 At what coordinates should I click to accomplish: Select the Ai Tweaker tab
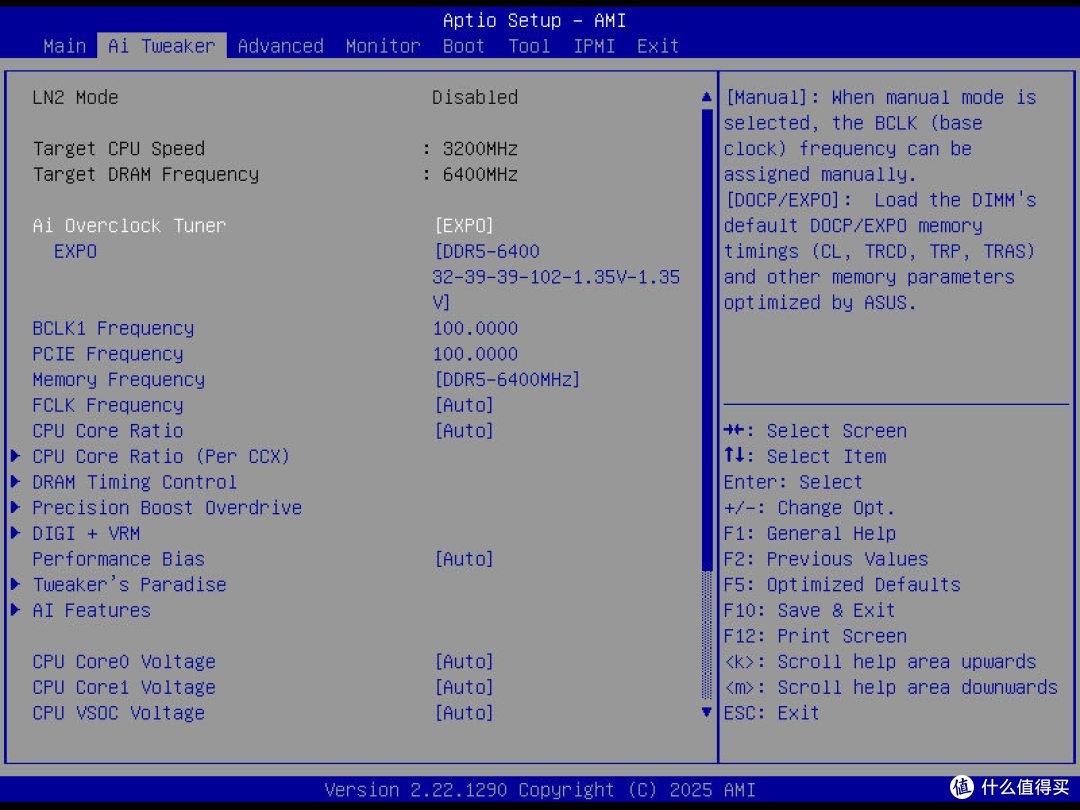(162, 46)
